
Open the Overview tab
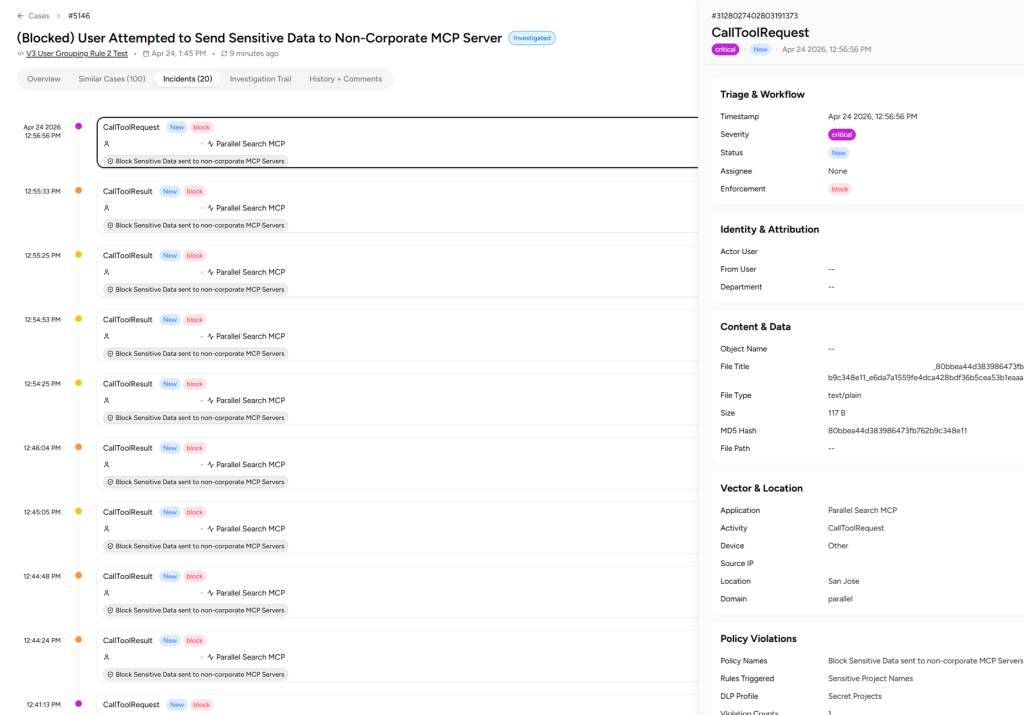click(44, 79)
